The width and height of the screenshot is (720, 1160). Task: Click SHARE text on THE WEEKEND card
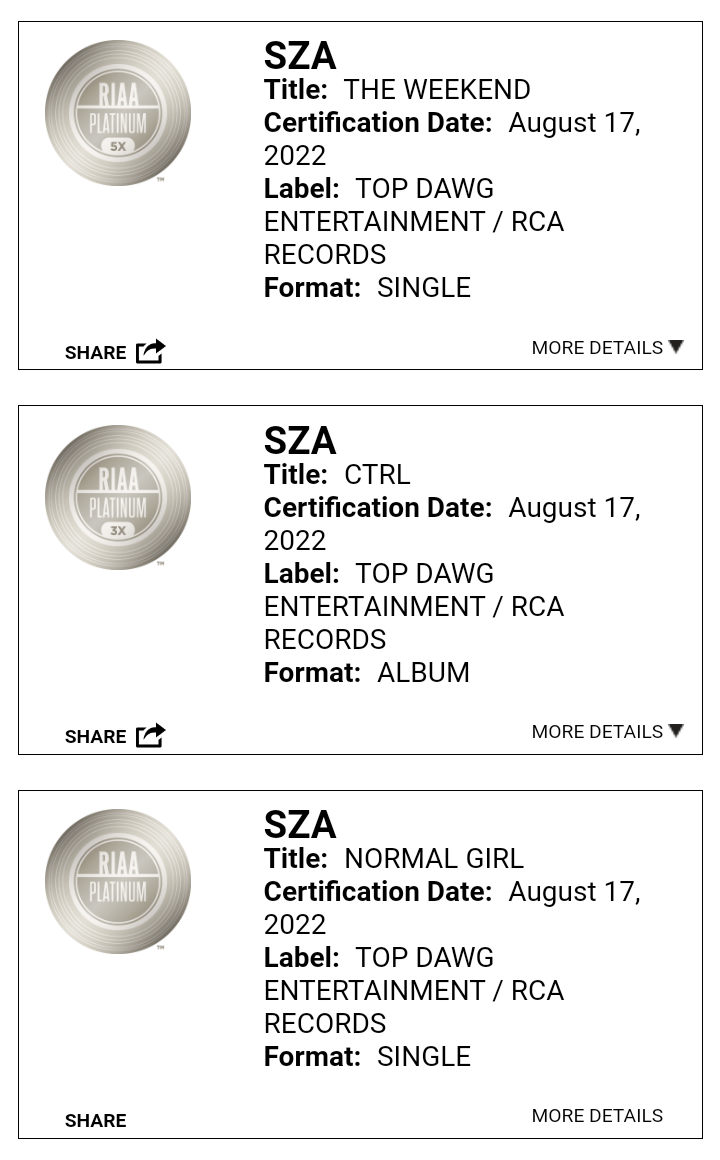coord(95,353)
